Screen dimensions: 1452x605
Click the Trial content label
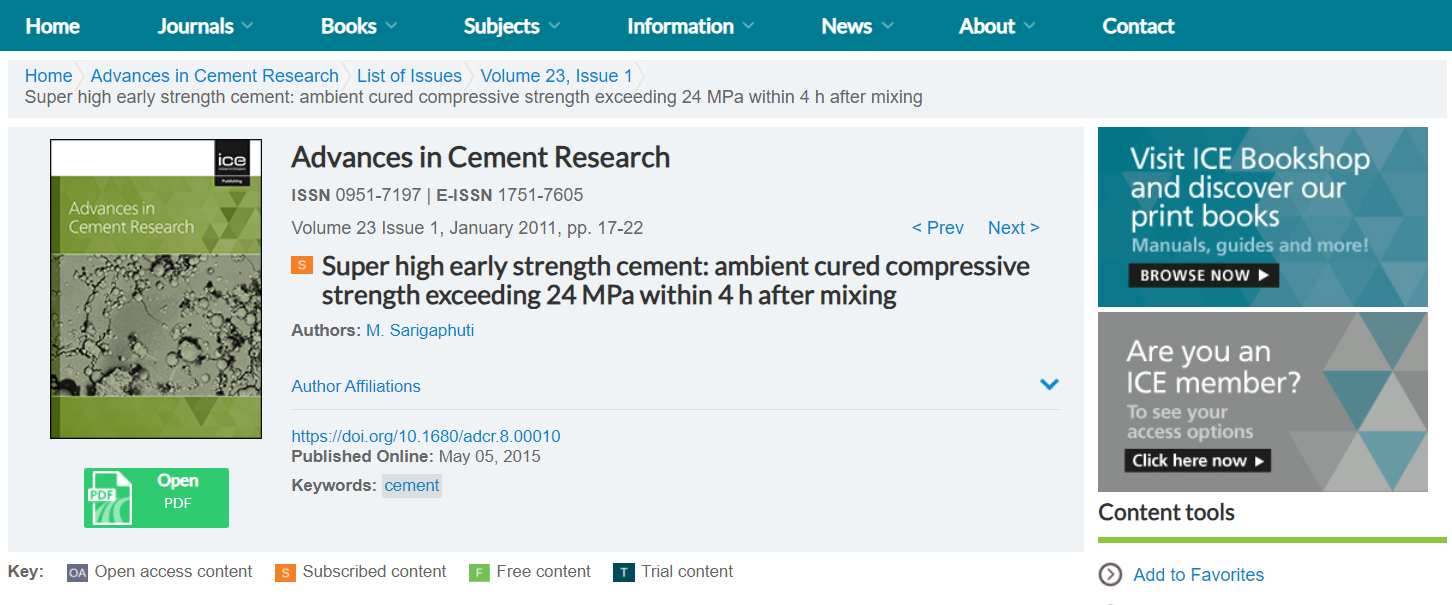point(687,572)
